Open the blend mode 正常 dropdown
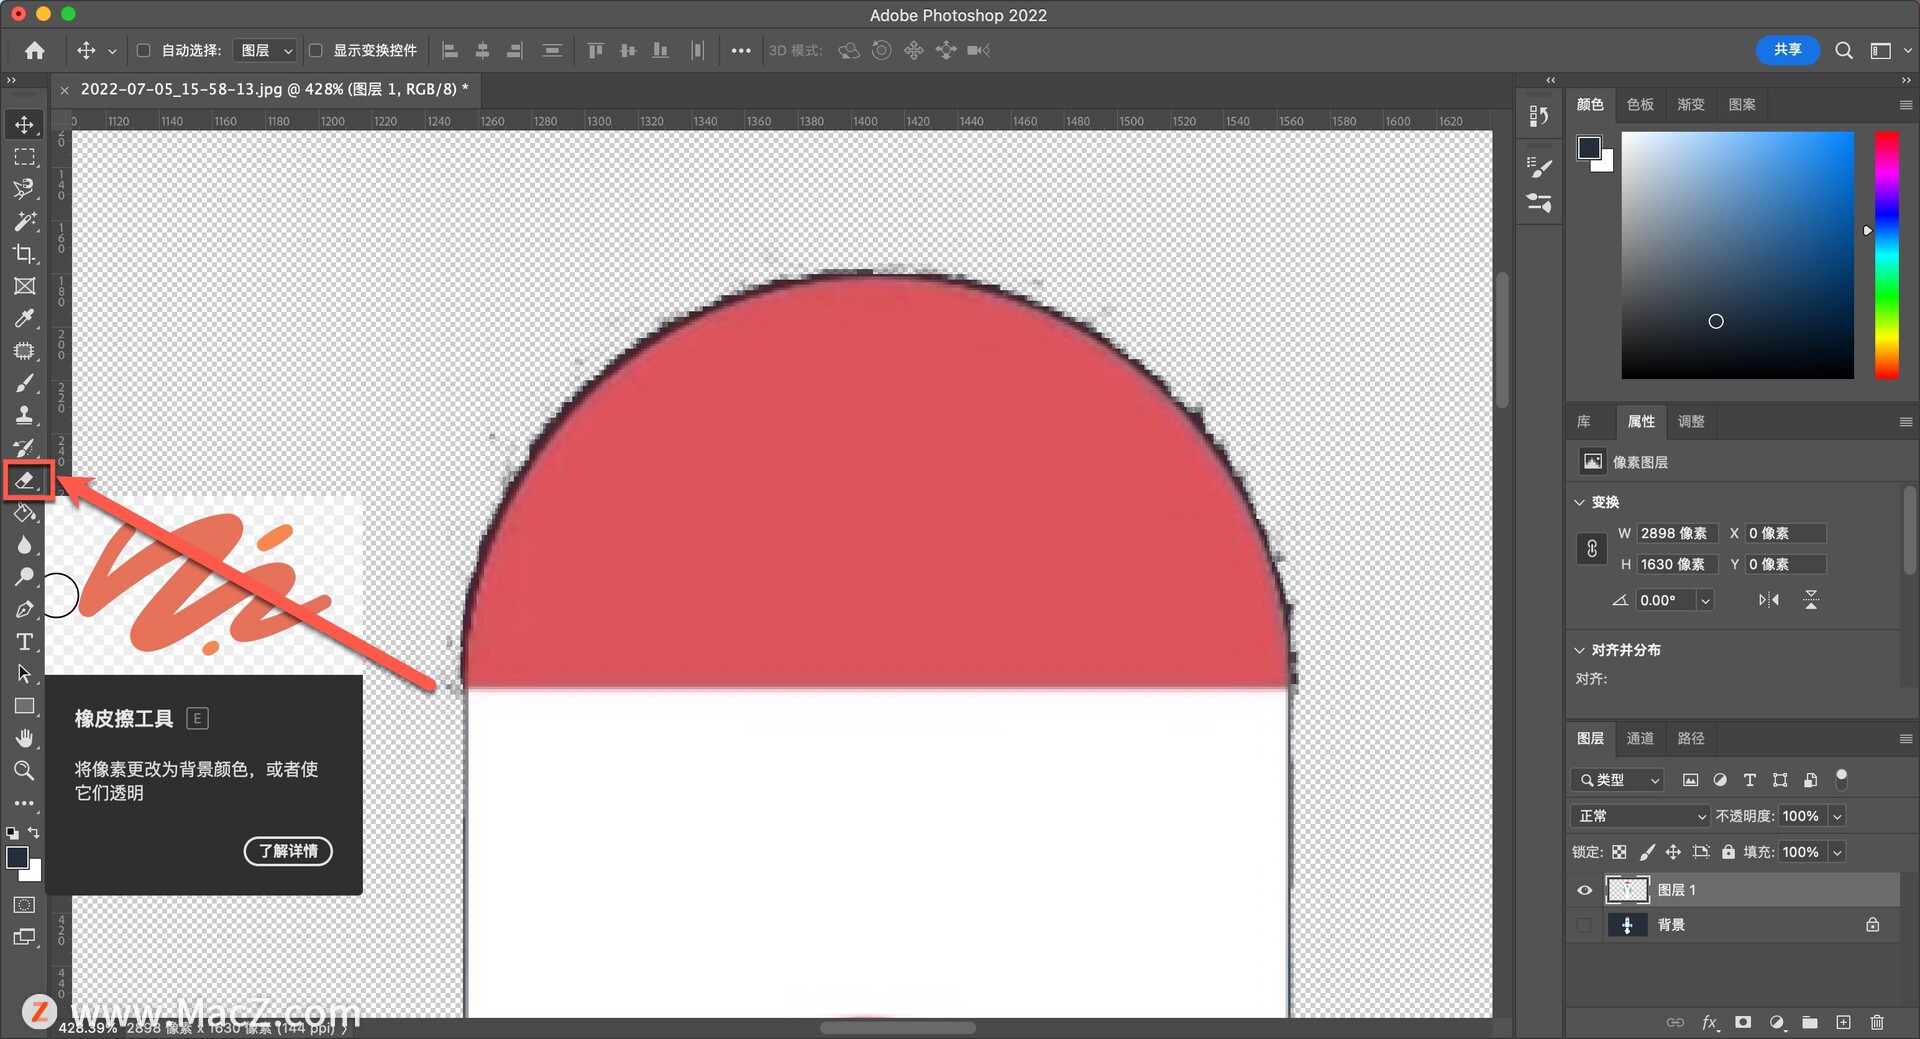The image size is (1920, 1039). pyautogui.click(x=1640, y=816)
